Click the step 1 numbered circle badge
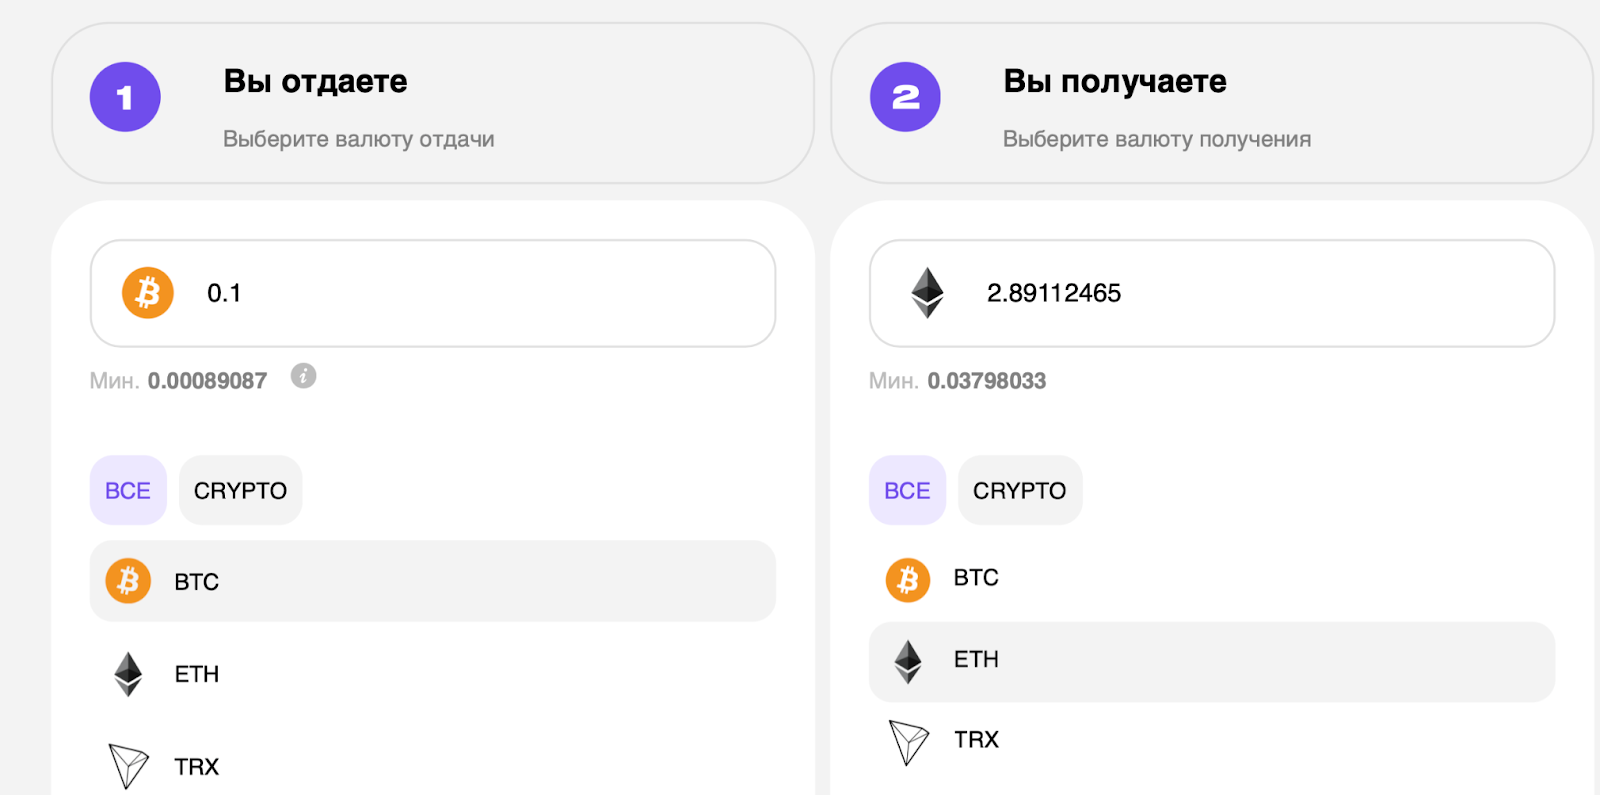Screen dimensions: 1600x795 [125, 97]
